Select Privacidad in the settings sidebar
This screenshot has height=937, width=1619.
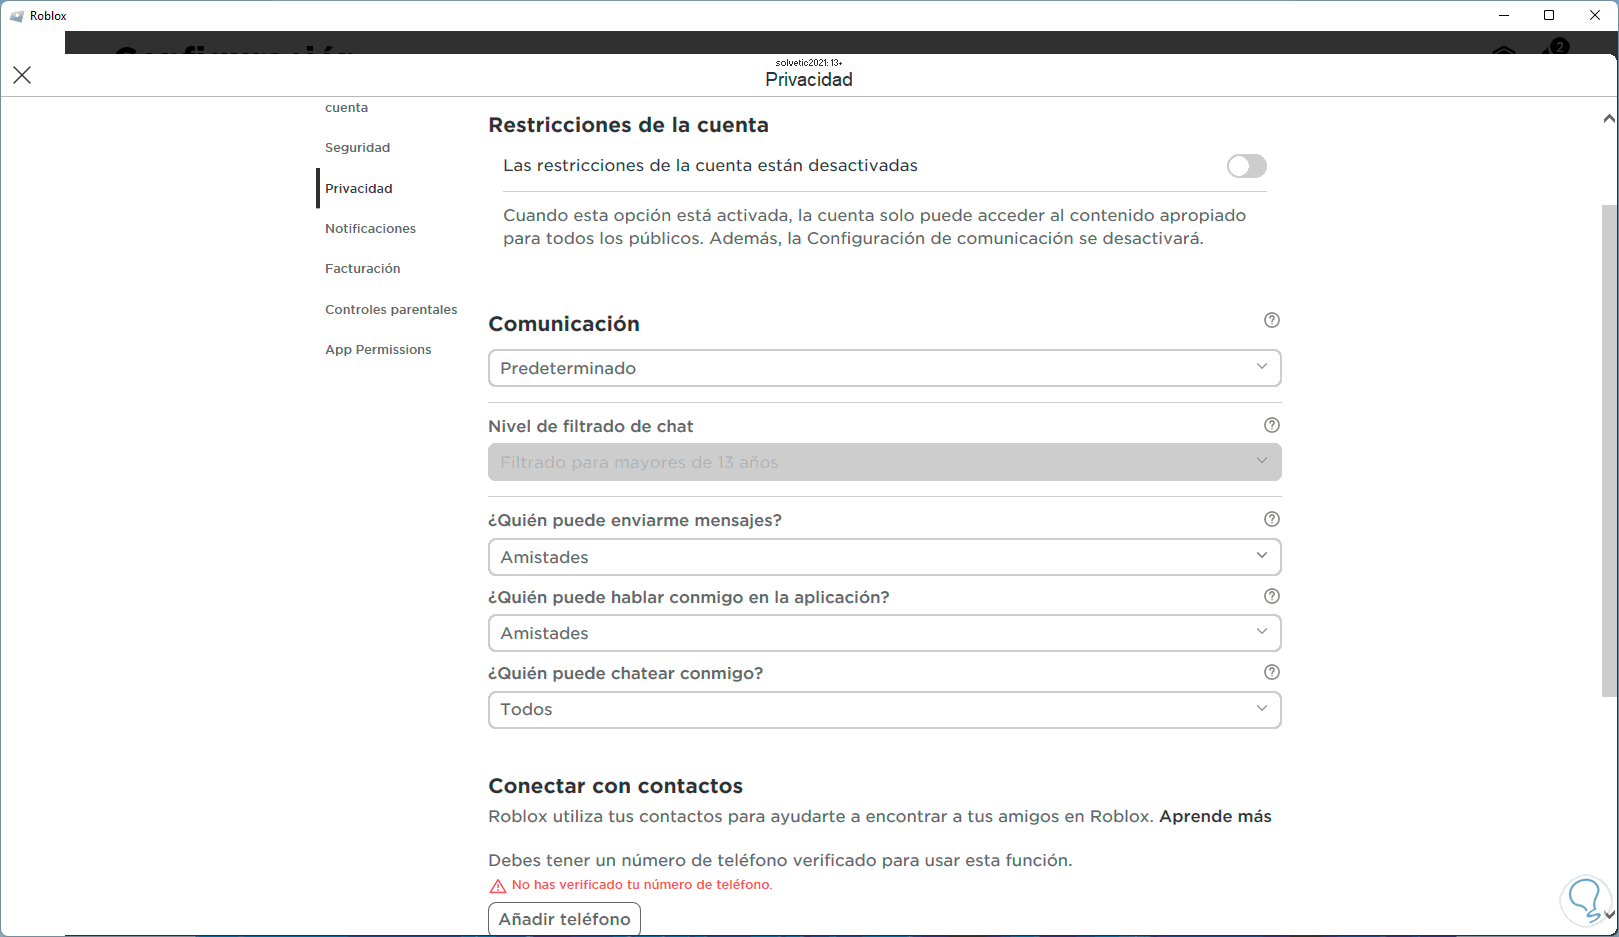coord(359,188)
